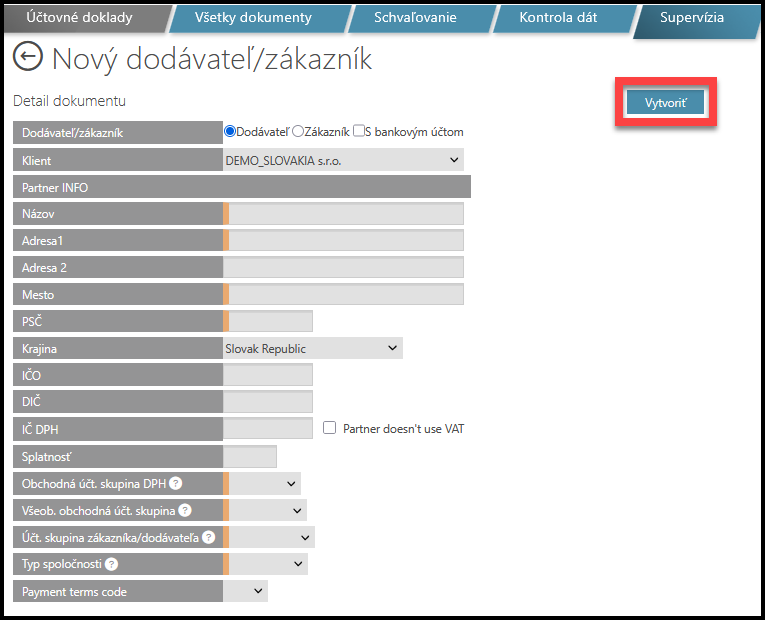Click help icon beside Účt. skupina zákazníka/dodávateľa
Screen dimensions: 765x620
click(208, 537)
